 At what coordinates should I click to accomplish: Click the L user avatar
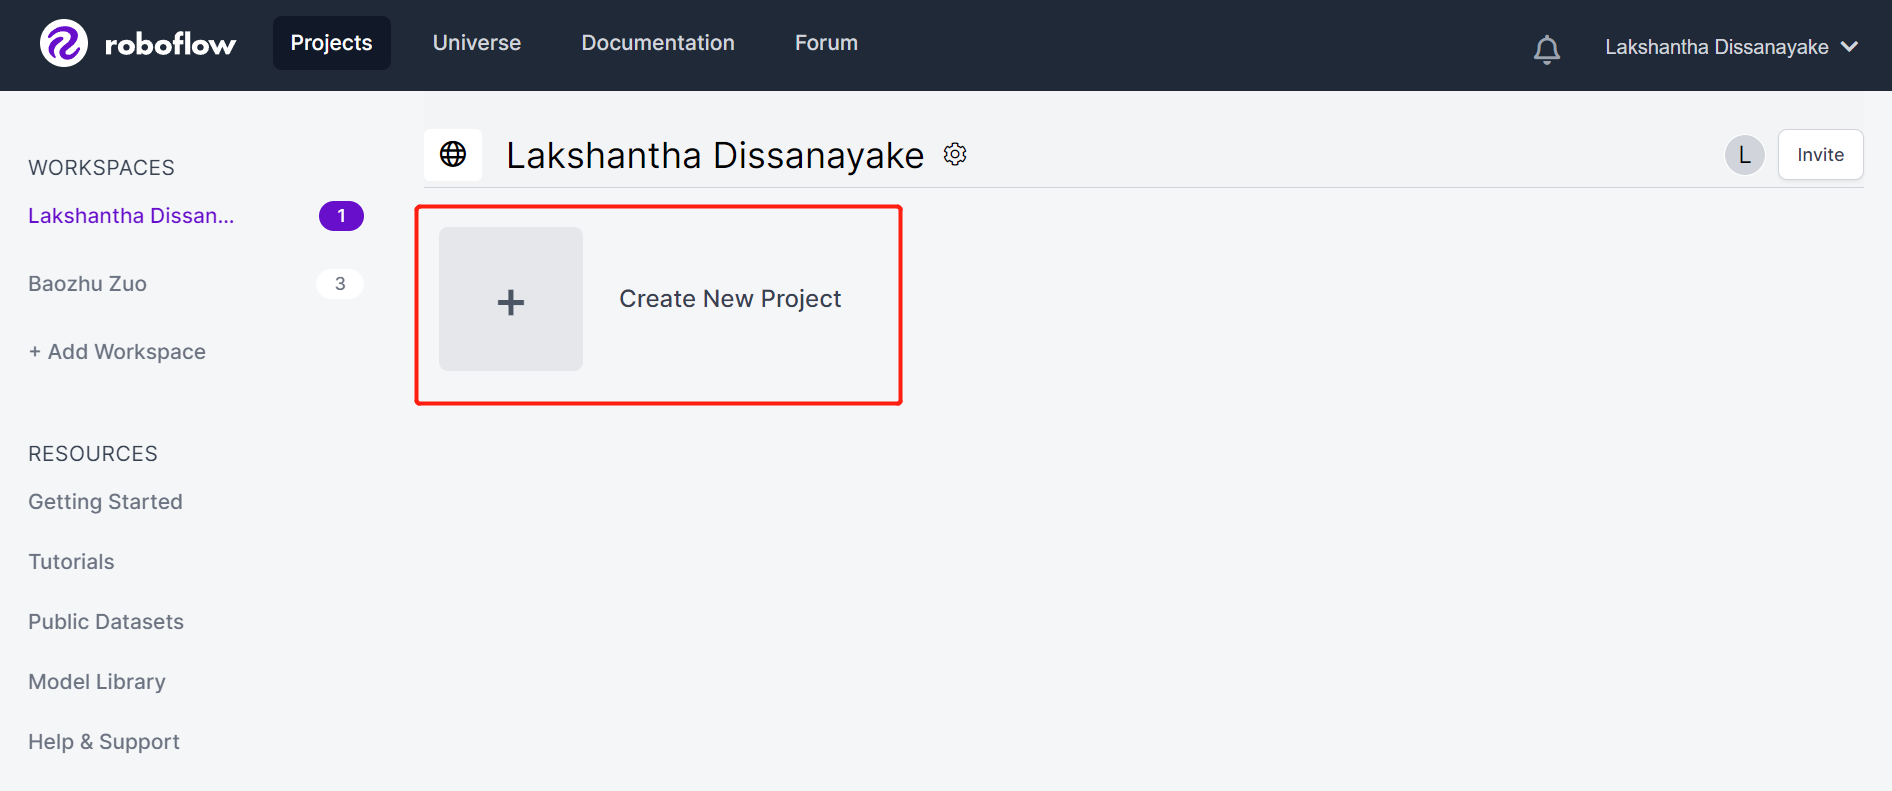[1744, 155]
